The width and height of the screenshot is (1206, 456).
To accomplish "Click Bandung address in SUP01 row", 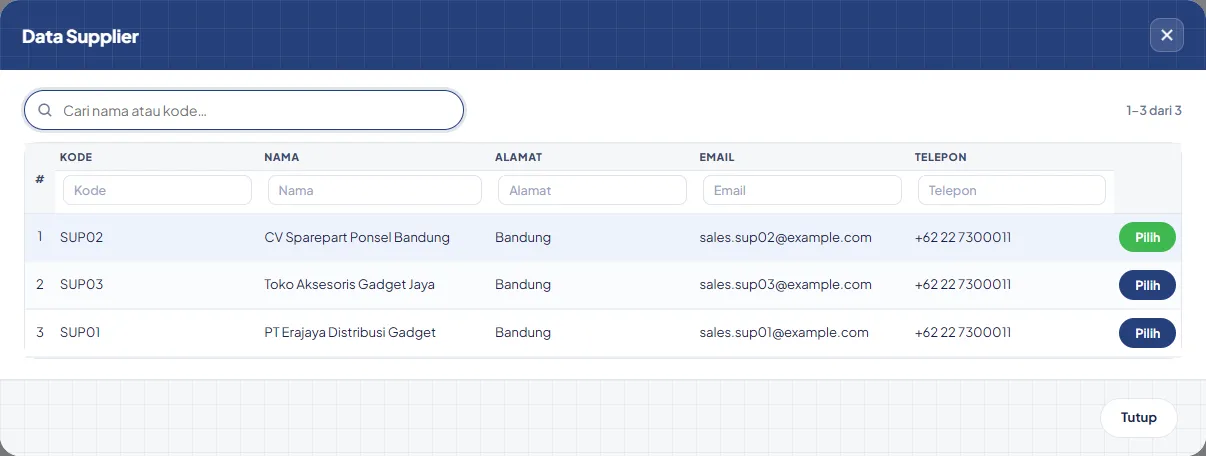I will pos(523,333).
